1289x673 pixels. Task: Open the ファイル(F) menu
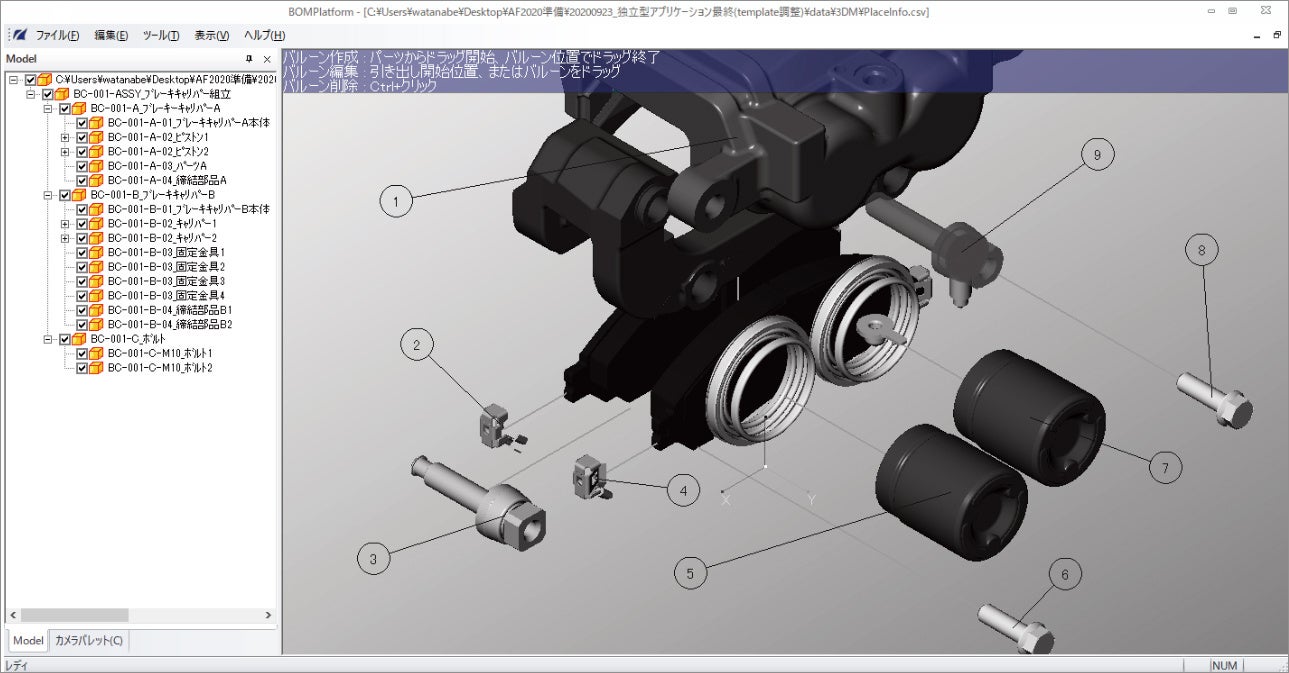(58, 35)
